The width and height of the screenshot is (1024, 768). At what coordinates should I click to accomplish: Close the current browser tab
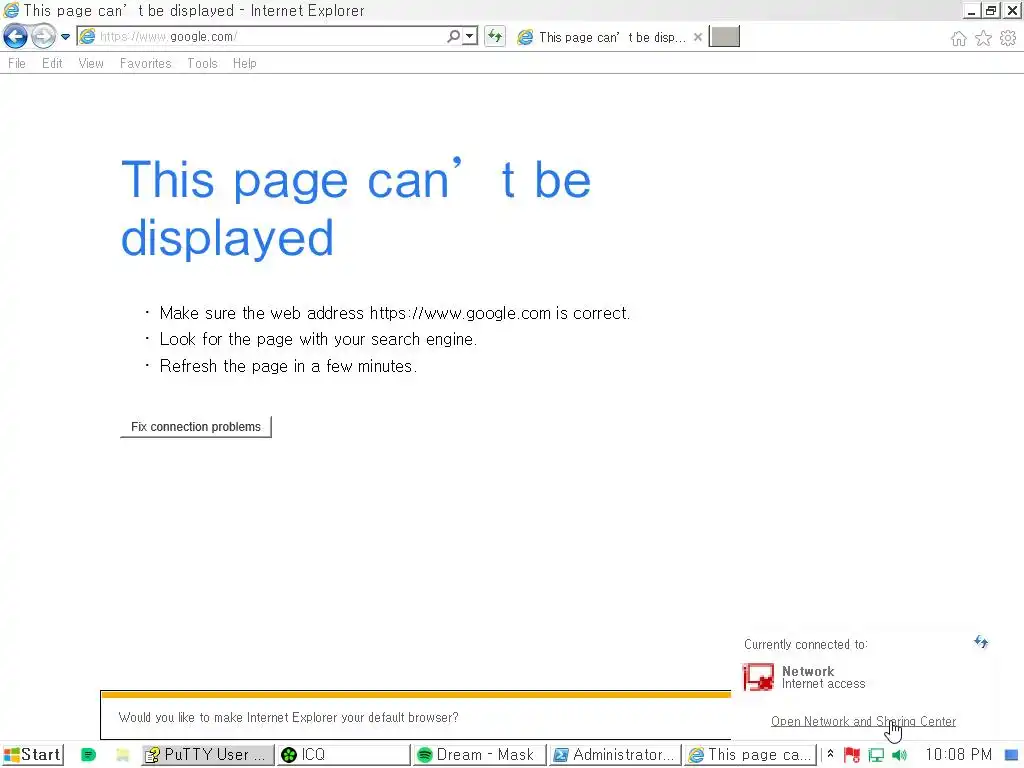tap(697, 37)
